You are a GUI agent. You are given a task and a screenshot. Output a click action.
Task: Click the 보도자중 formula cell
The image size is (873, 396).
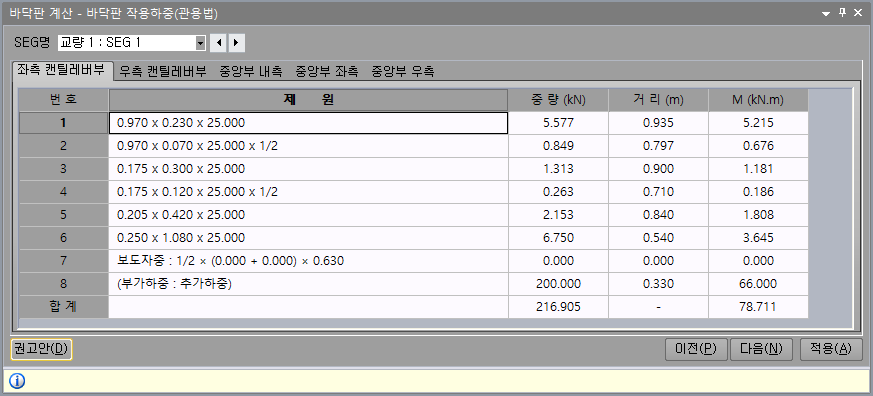pos(308,261)
